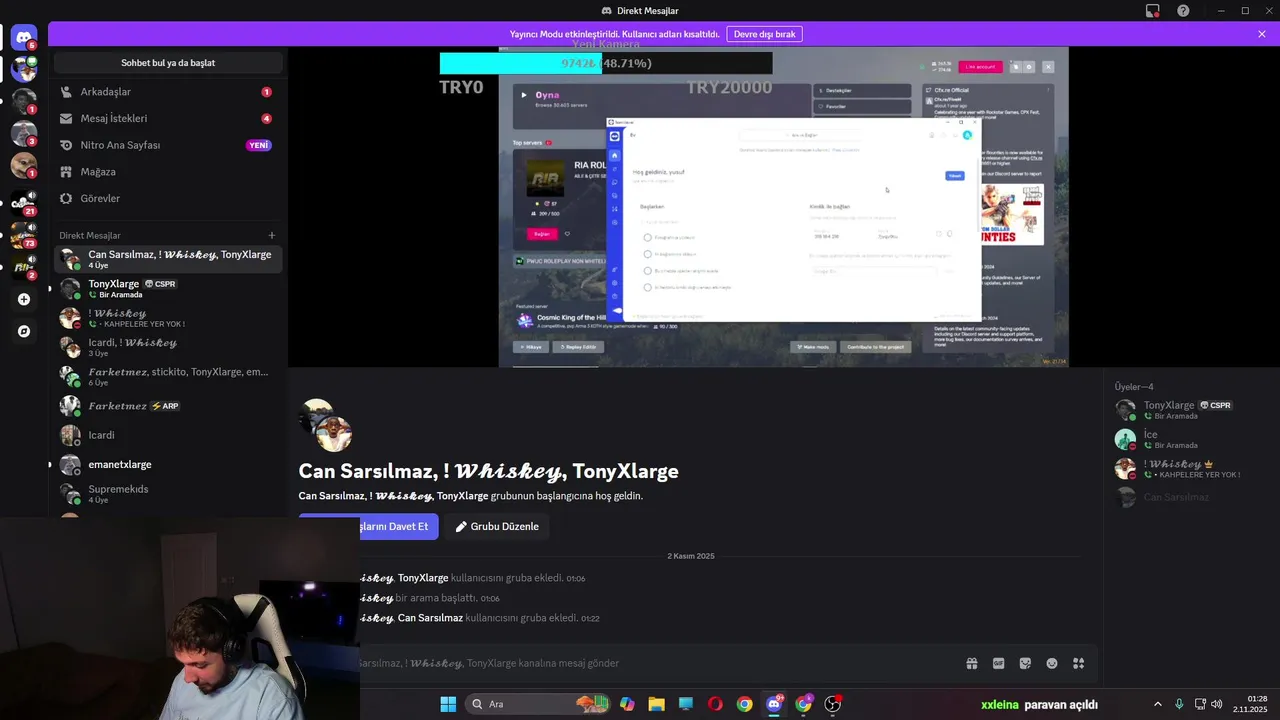
Task: Select the Can Sarsılmaz group DM
Action: pyautogui.click(x=168, y=259)
